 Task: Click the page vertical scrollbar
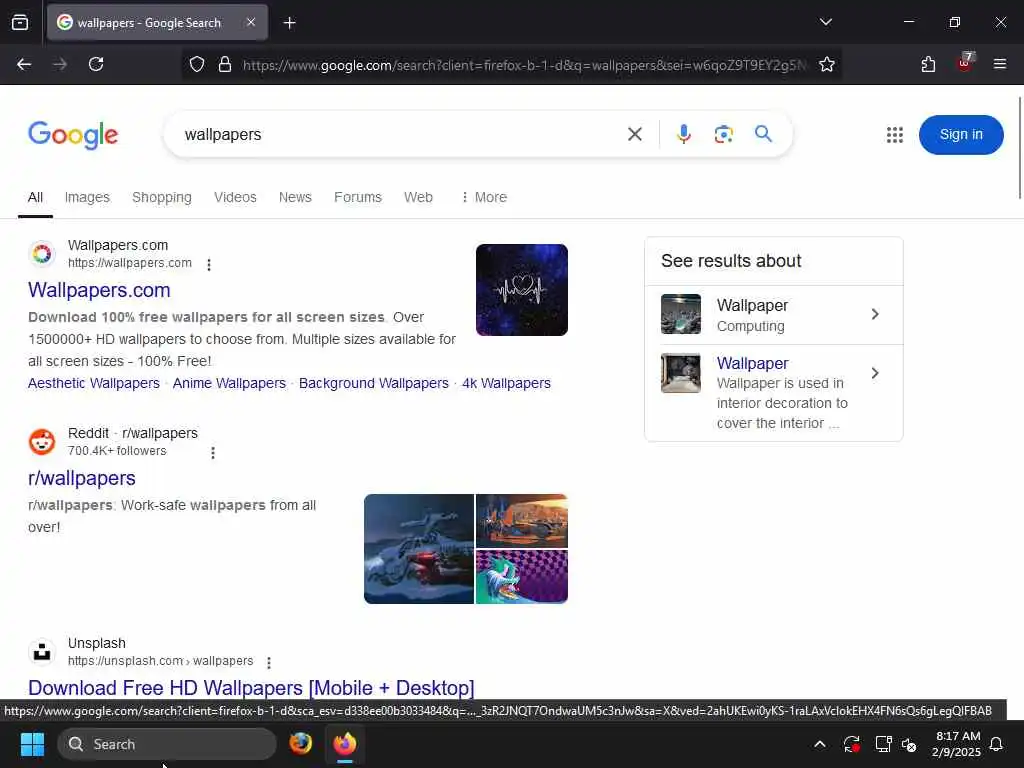1020,148
